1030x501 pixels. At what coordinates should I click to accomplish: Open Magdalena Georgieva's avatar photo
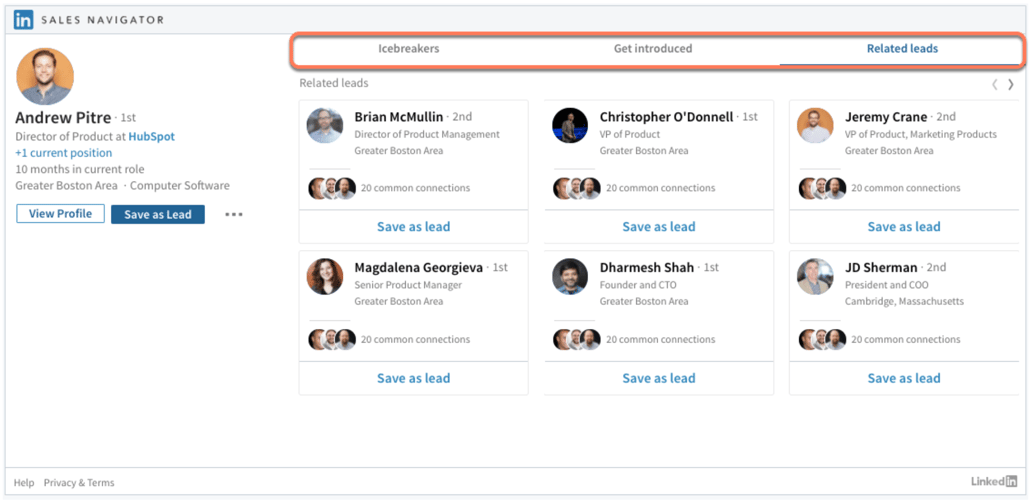click(325, 276)
